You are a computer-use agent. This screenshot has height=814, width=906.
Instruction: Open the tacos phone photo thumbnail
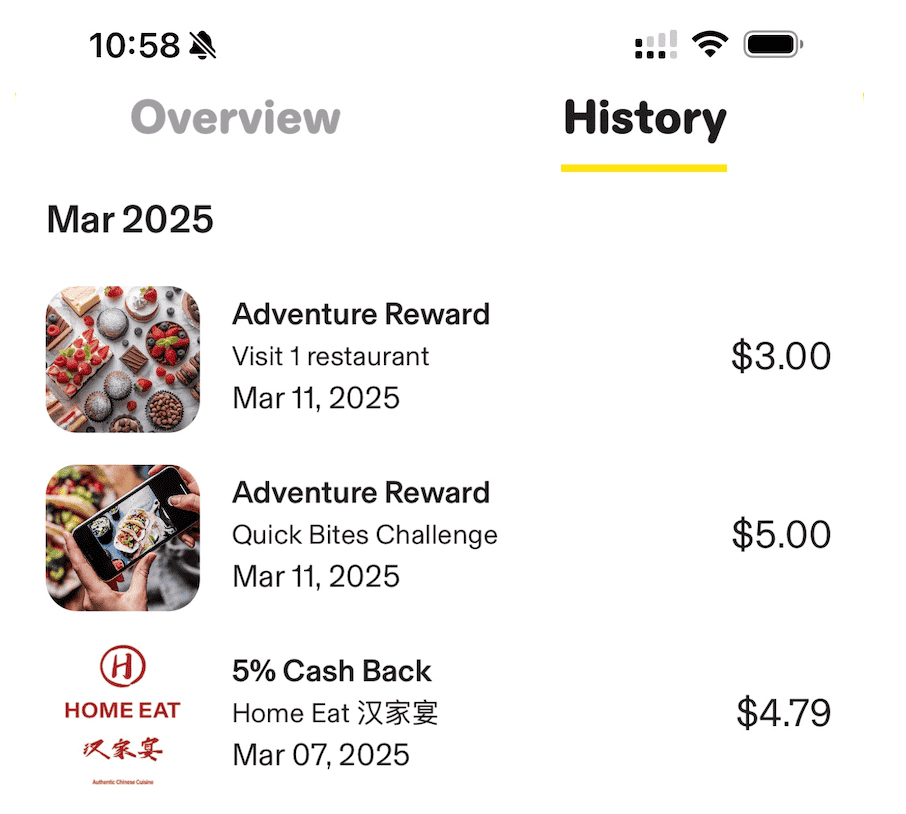123,537
